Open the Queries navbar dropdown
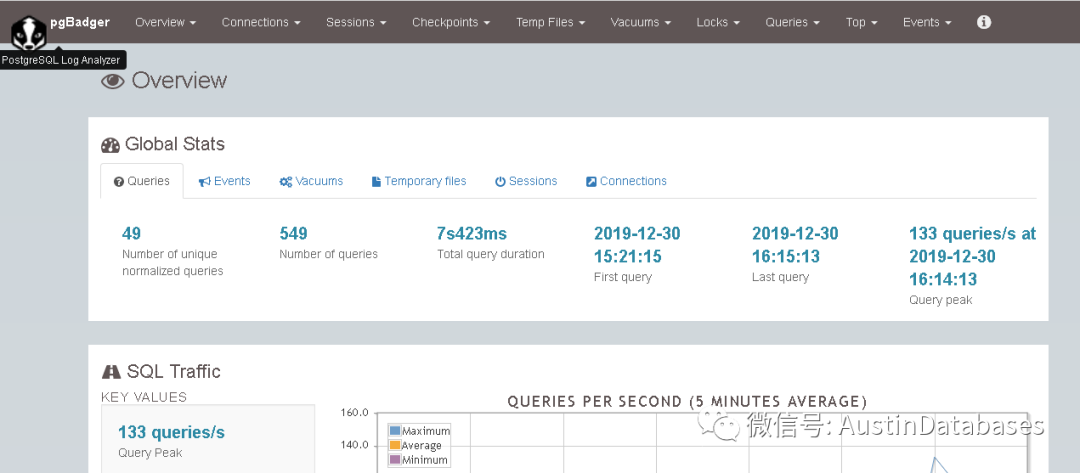Viewport: 1080px width, 473px height. 793,22
